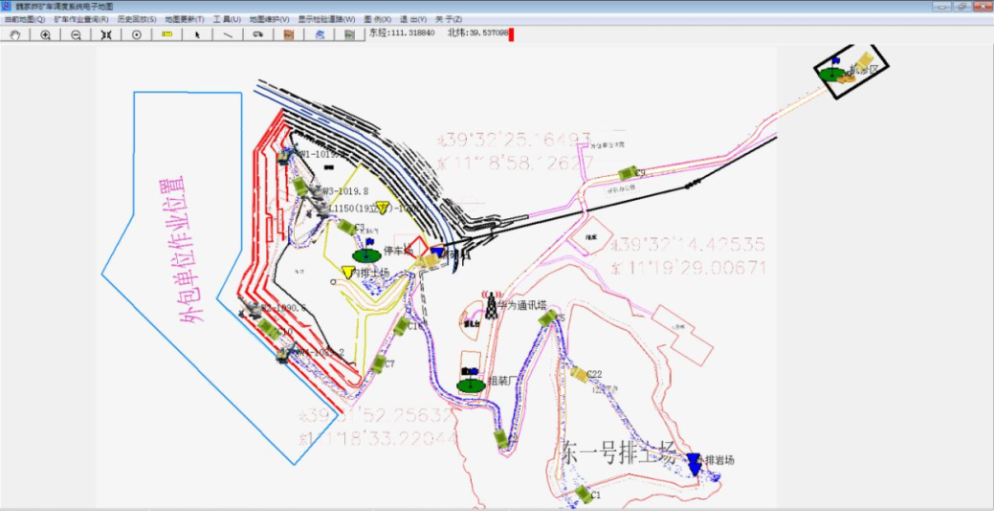Click the 退出 menu item
Image resolution: width=994 pixels, height=511 pixels.
pos(413,19)
